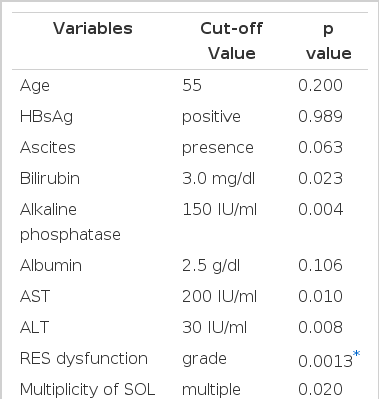
Task: Click the 2.5 g/dl cut-off value
Action: coord(211,266)
